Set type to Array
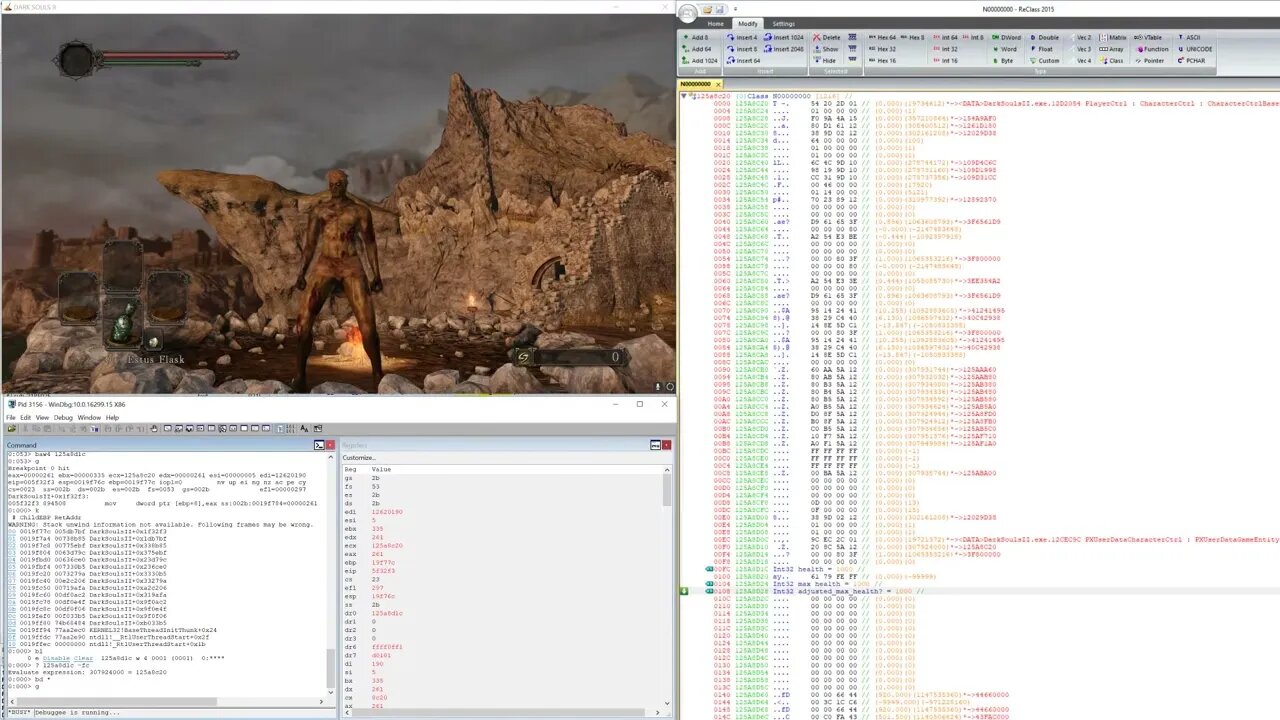This screenshot has width=1280, height=720. point(1111,49)
